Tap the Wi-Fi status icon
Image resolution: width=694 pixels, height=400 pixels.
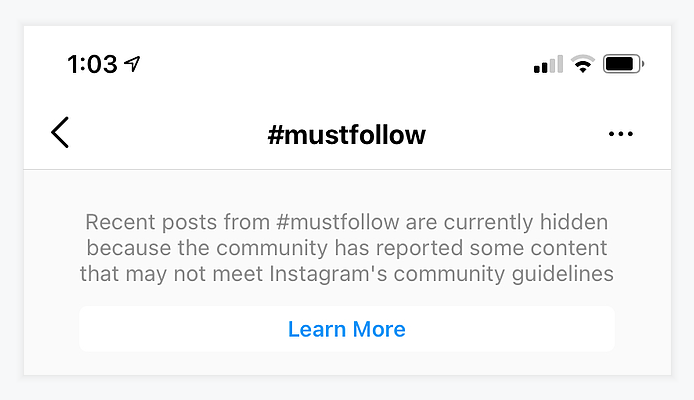[582, 64]
